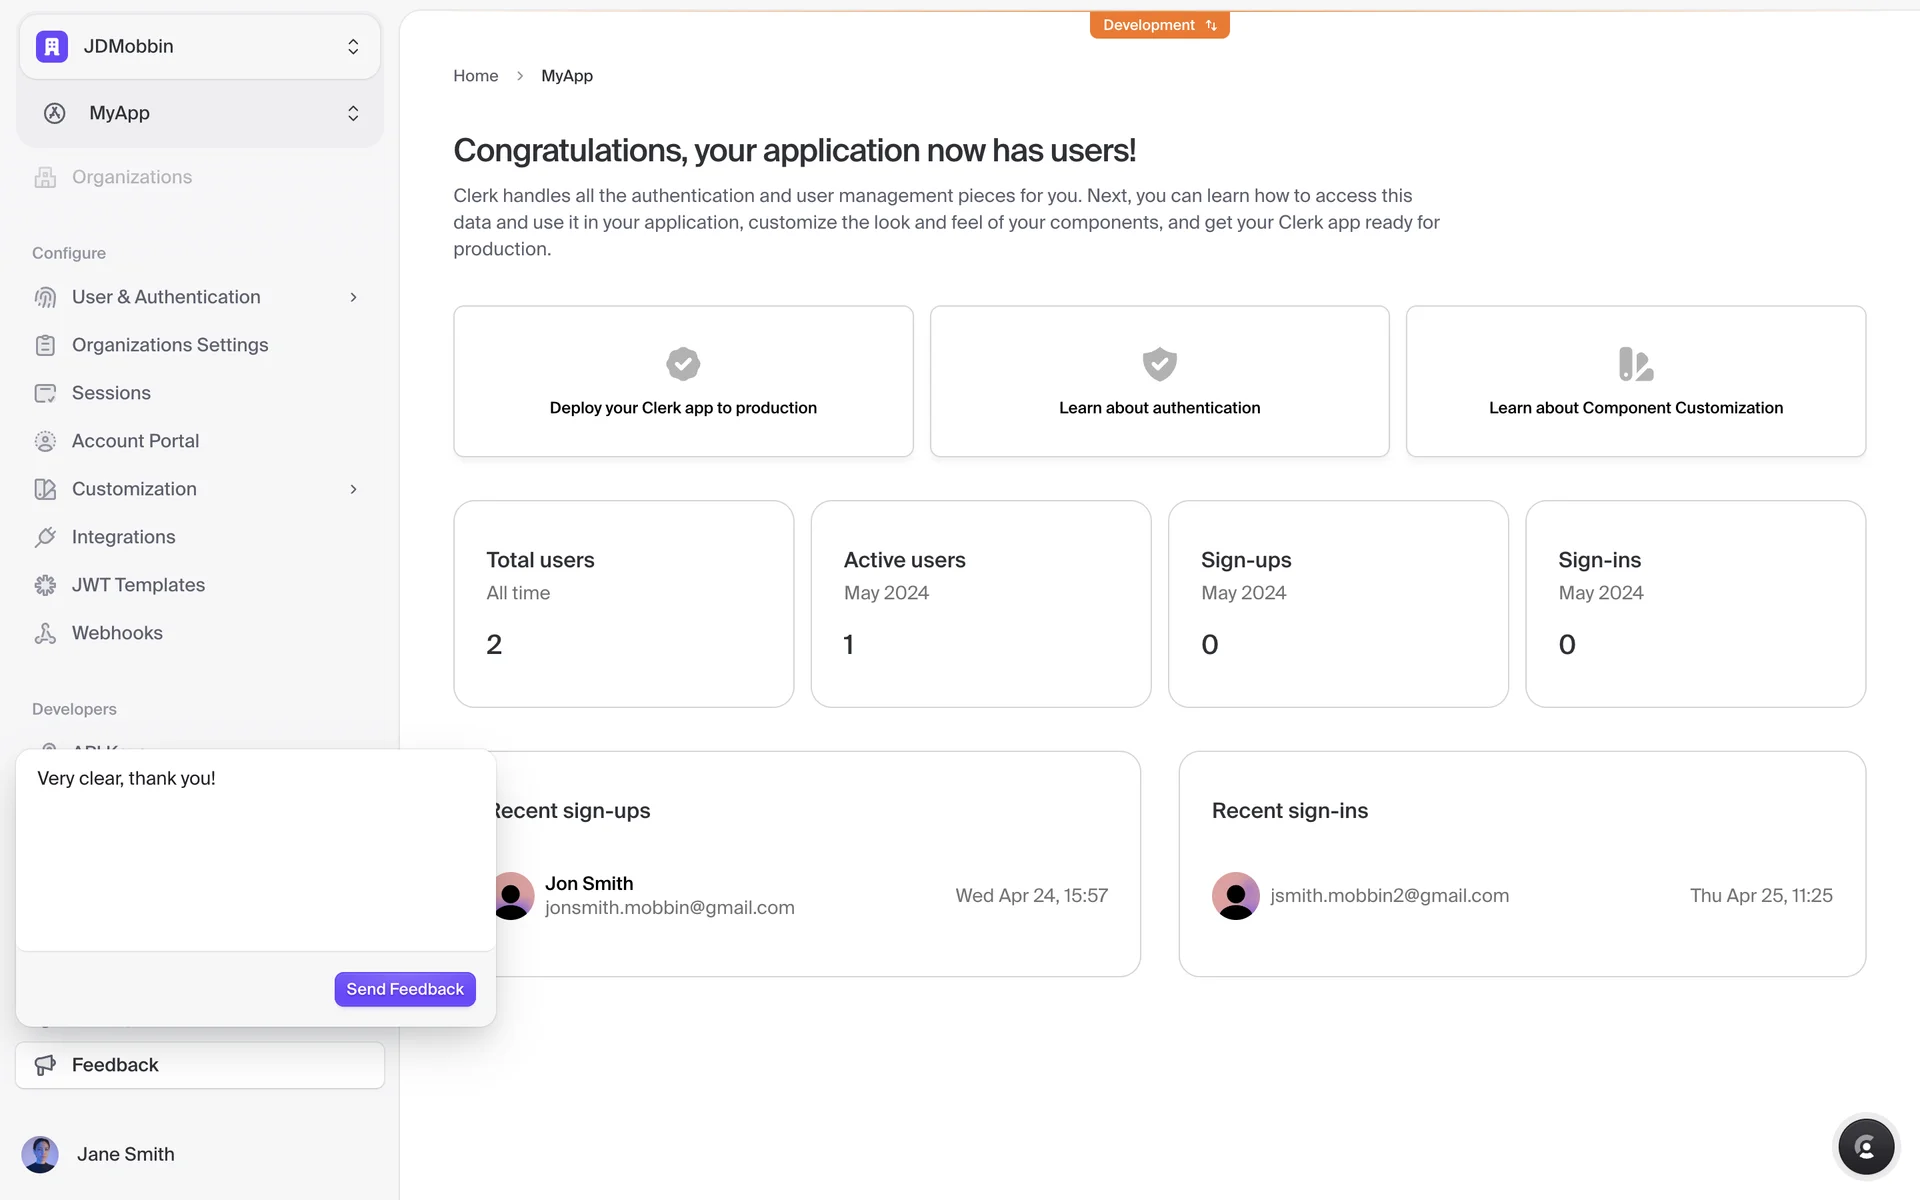Click Jane Smith's profile avatar
This screenshot has height=1200, width=1920.
click(x=40, y=1154)
